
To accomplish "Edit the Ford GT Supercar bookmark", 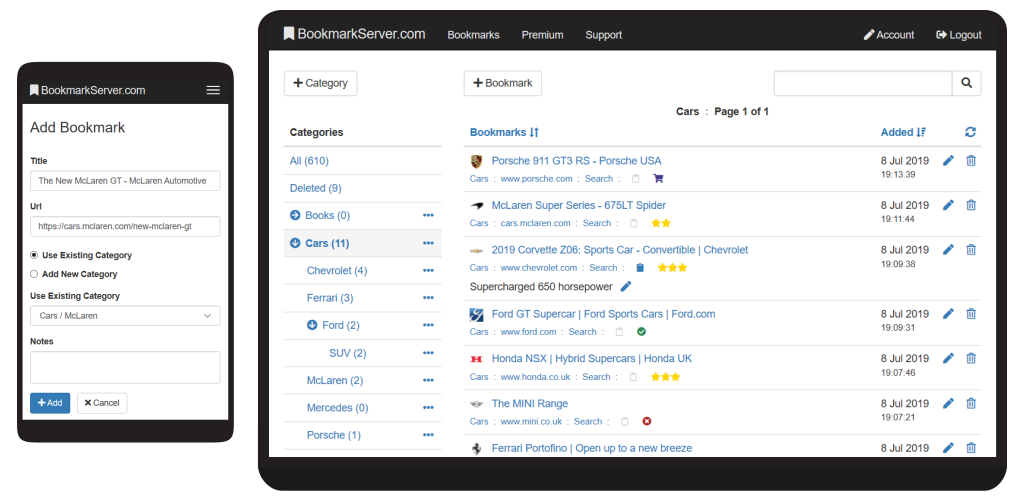I will 948,314.
